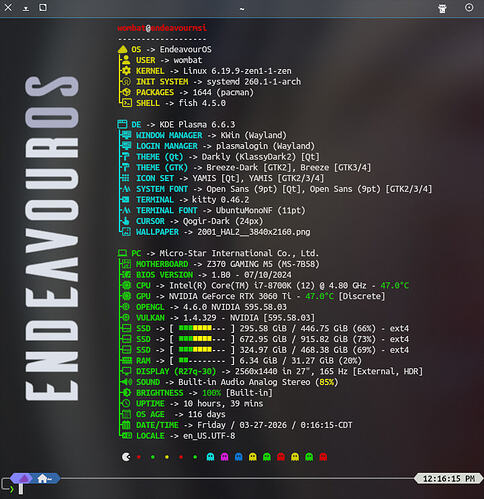The image size is (484, 499).
Task: Click the EndeavourOS logo prompt segment
Action: click(21, 479)
